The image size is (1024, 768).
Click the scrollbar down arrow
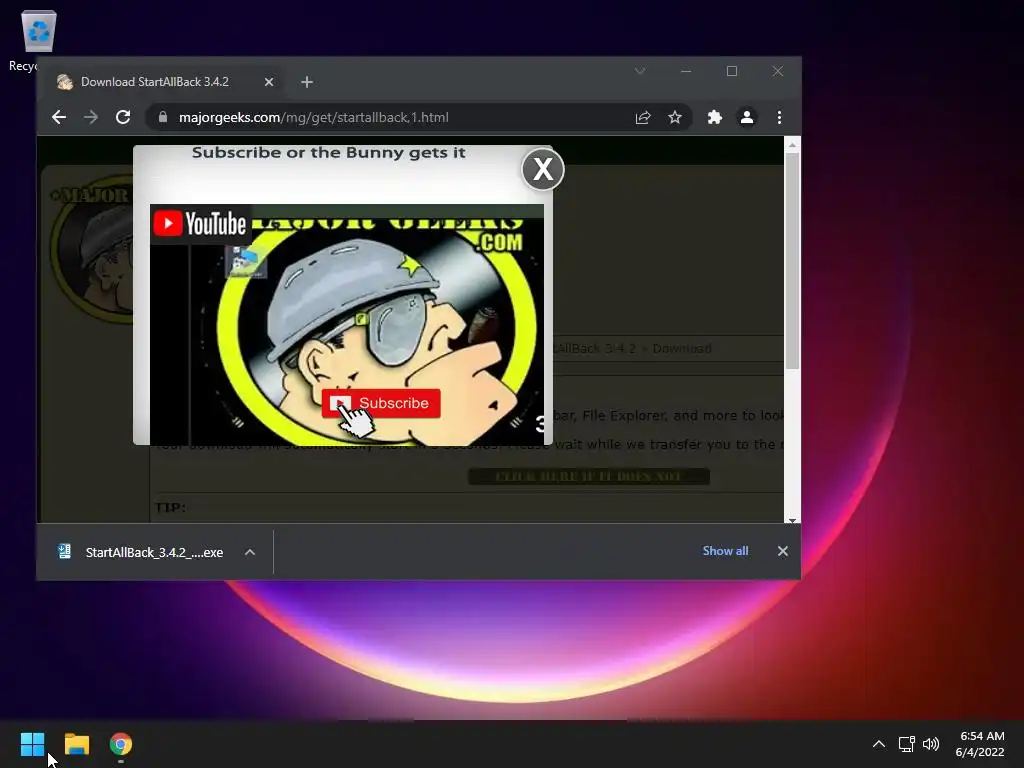pos(792,519)
